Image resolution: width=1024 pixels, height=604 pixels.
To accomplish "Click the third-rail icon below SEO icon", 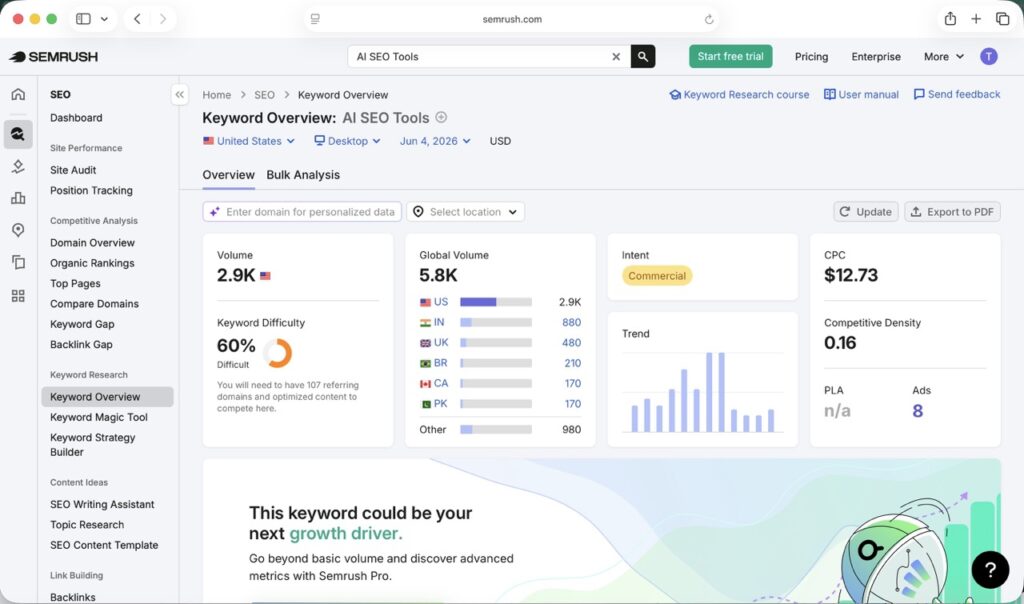I will tap(18, 167).
